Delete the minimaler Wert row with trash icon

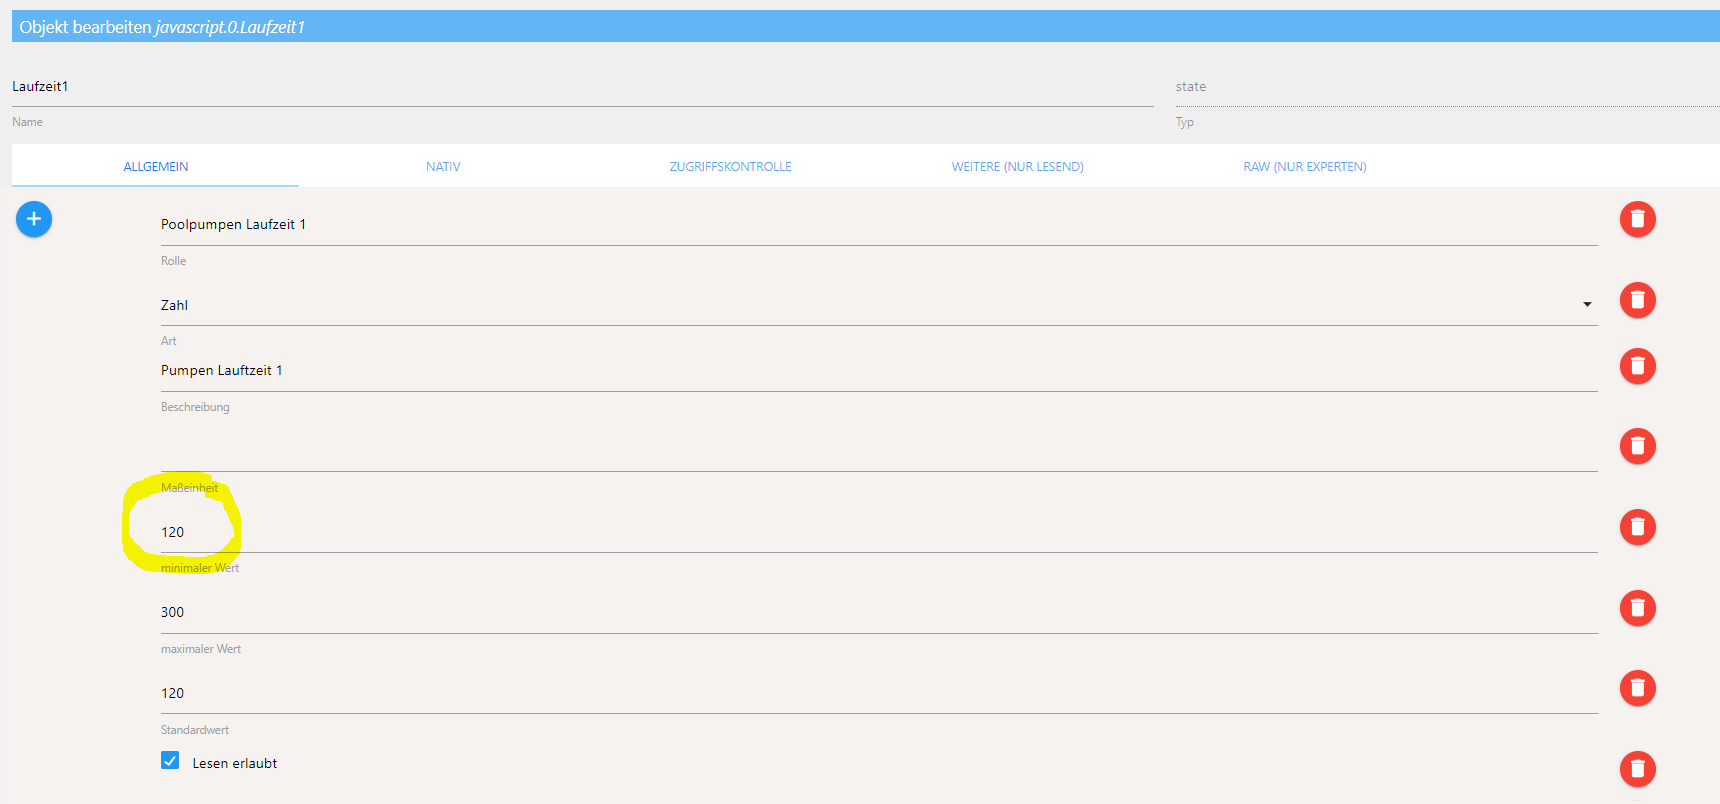point(1637,527)
